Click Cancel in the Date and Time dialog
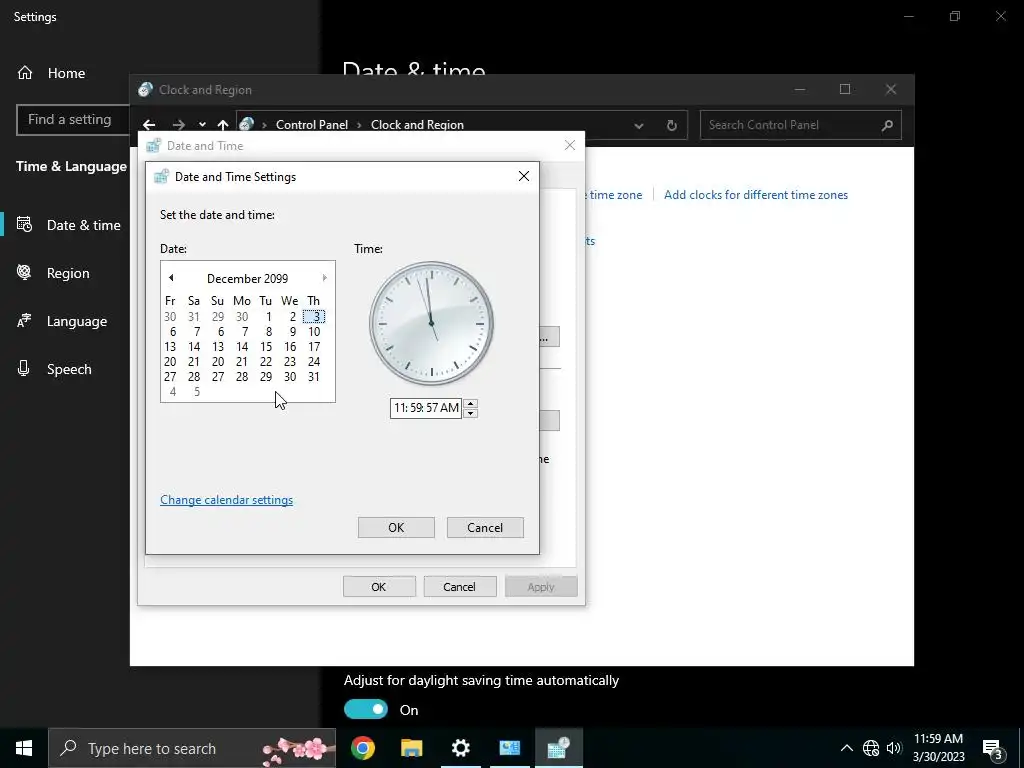This screenshot has height=768, width=1024. [460, 586]
